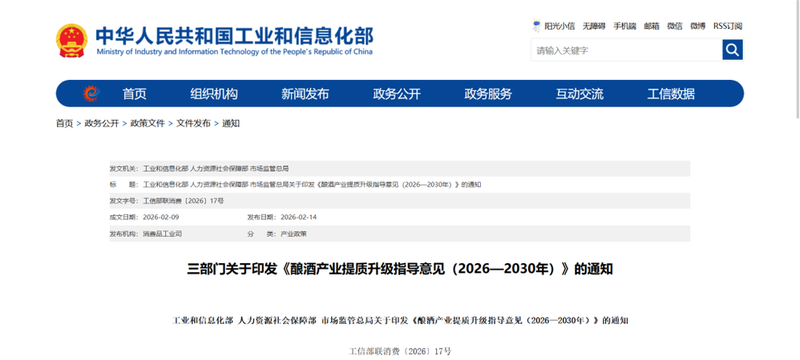This screenshot has height=360, width=800.
Task: Click 通知 in the breadcrumb
Action: coord(231,123)
